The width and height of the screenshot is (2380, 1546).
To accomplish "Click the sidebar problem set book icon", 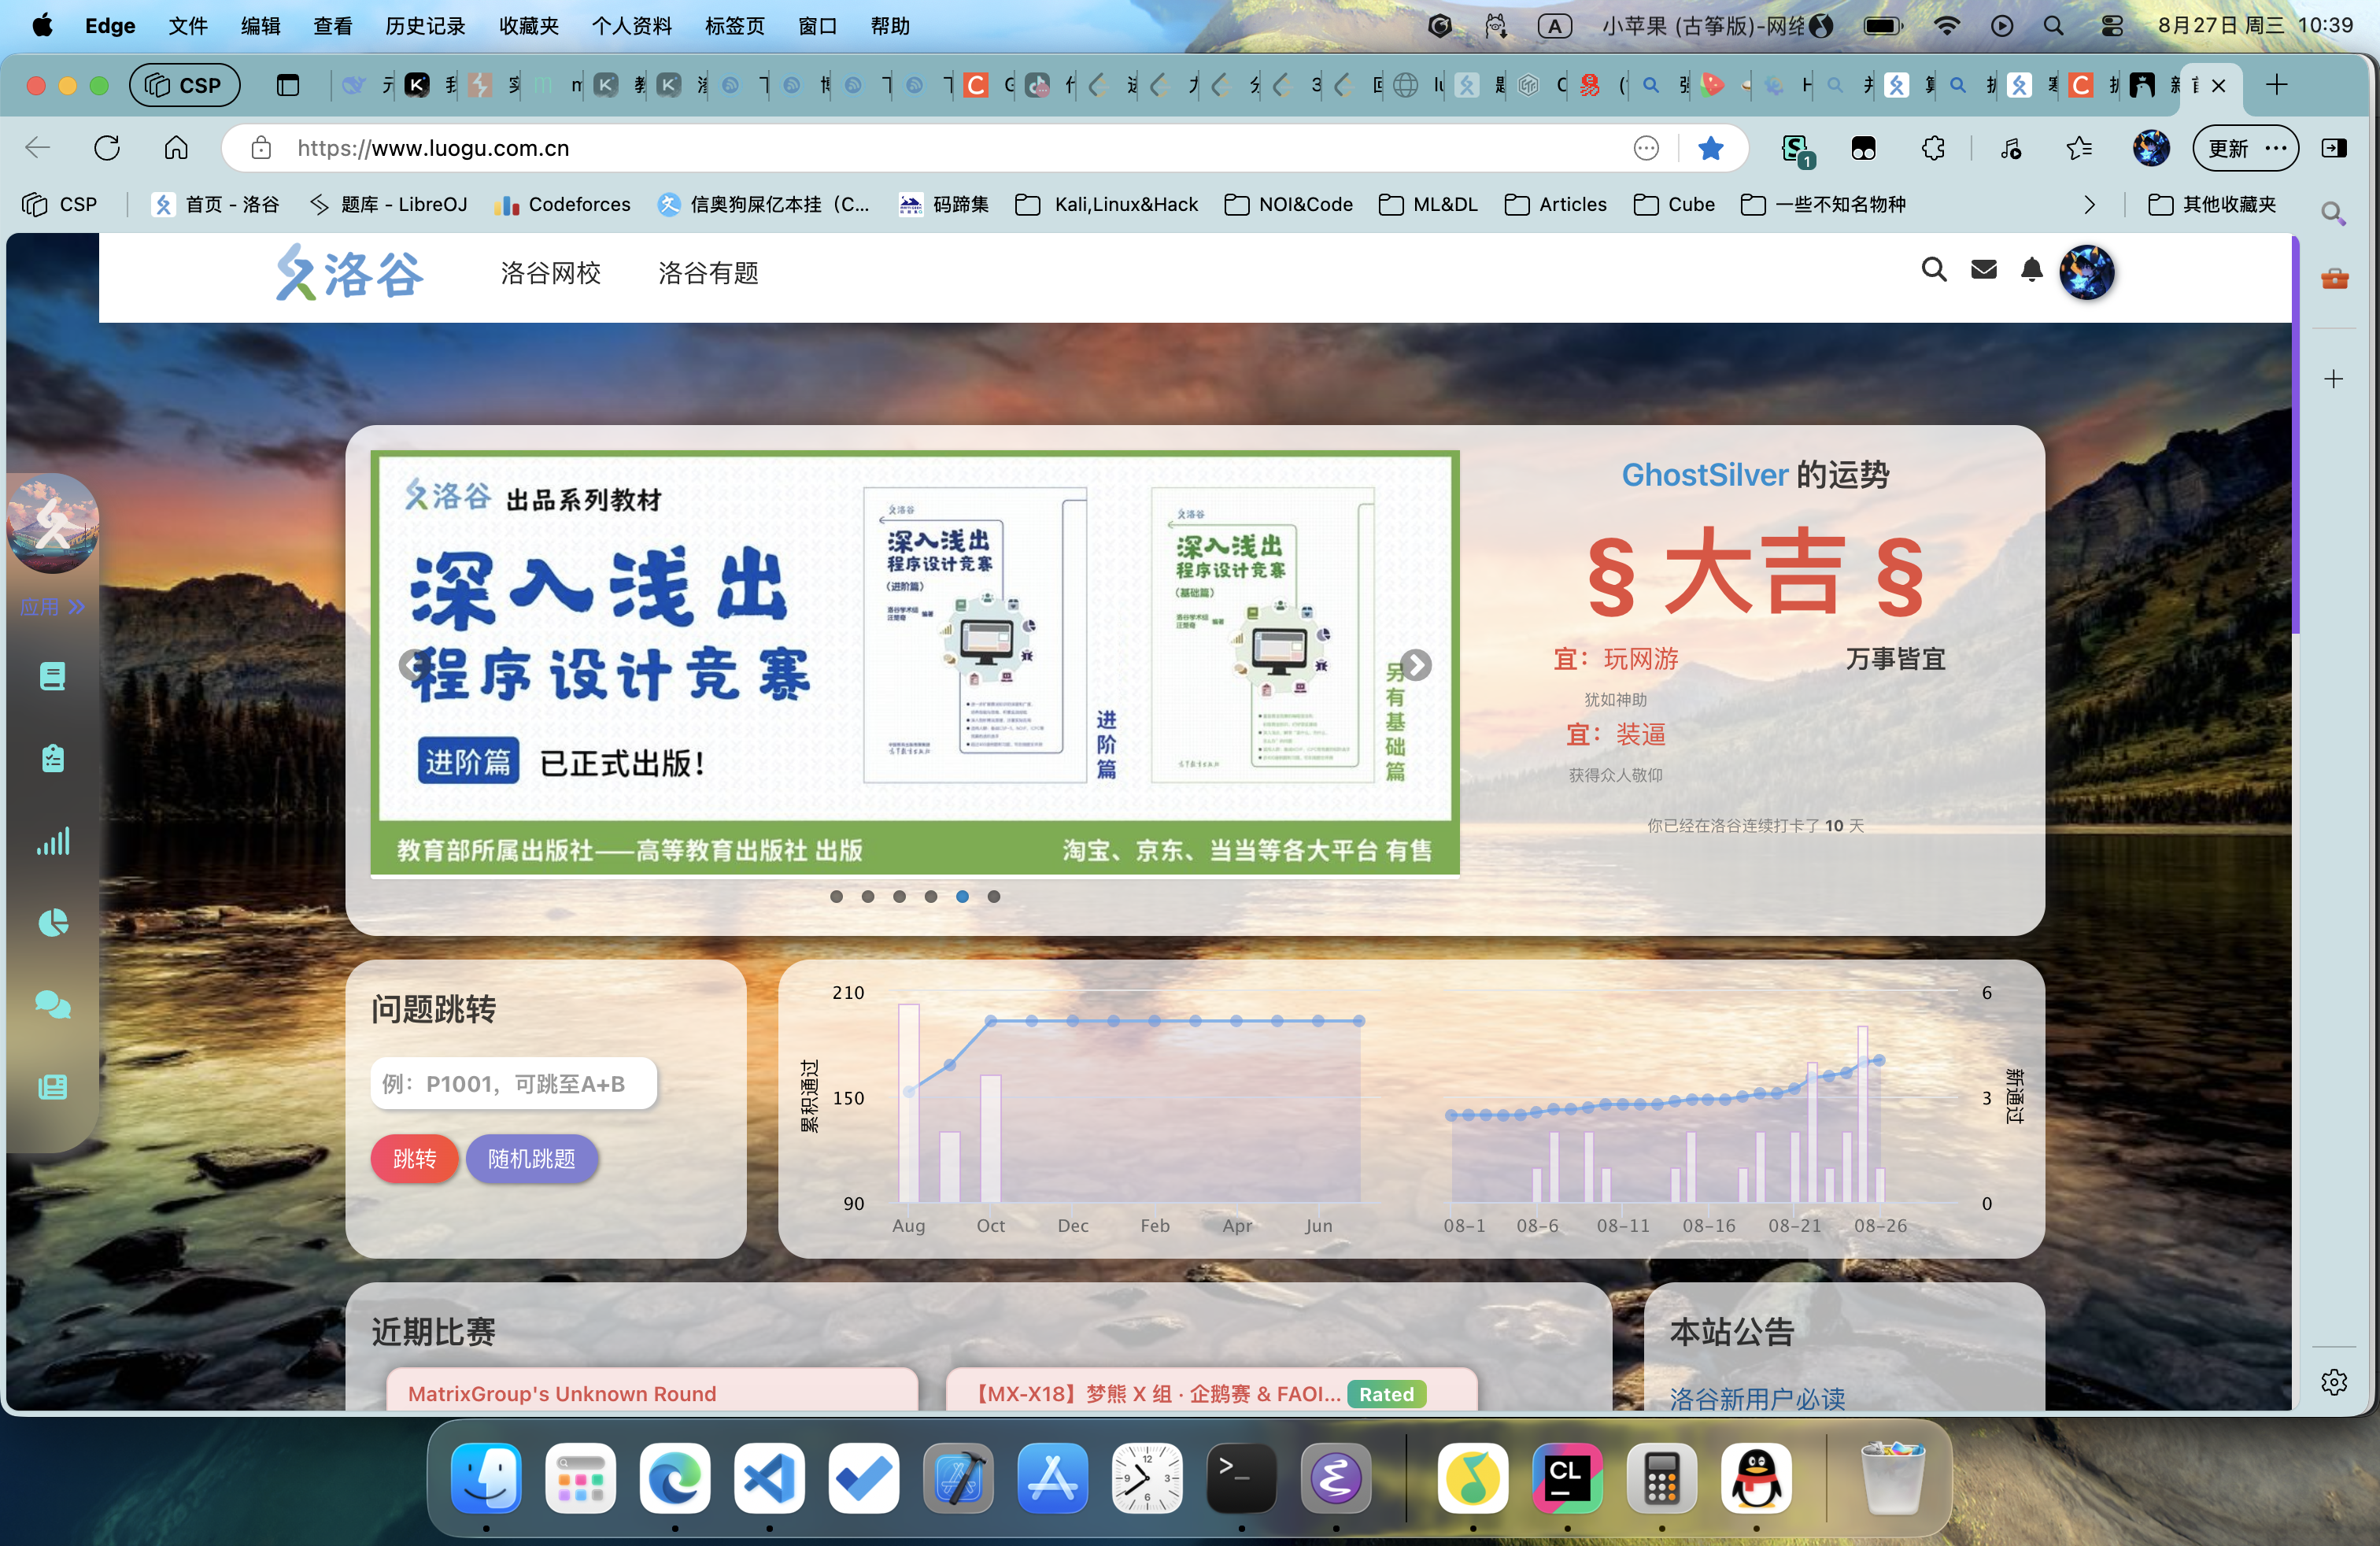I will 53,676.
